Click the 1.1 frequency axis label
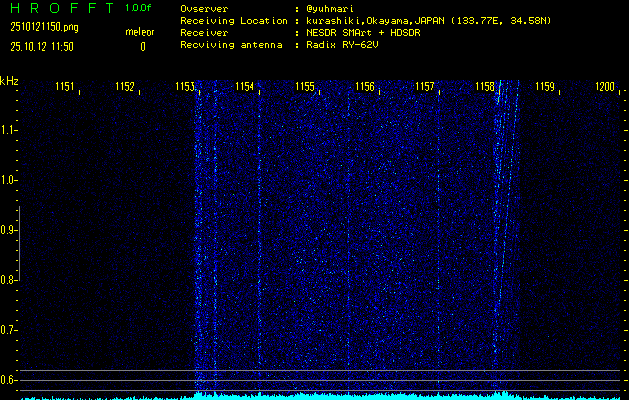 9,130
